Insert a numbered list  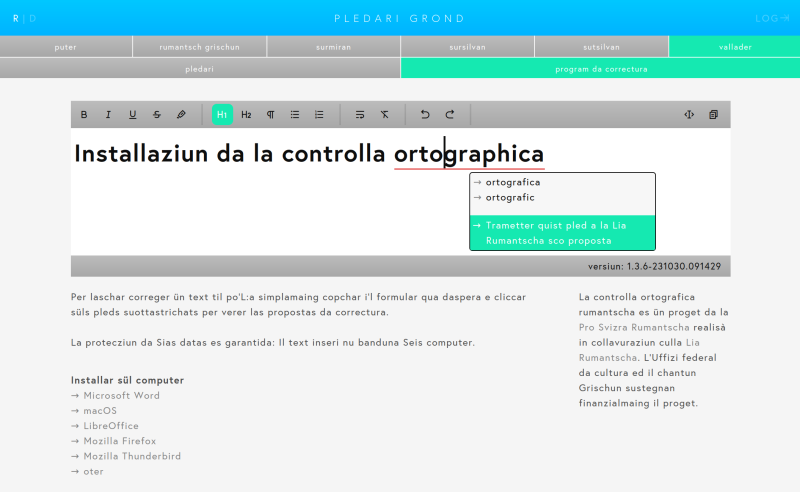(319, 115)
